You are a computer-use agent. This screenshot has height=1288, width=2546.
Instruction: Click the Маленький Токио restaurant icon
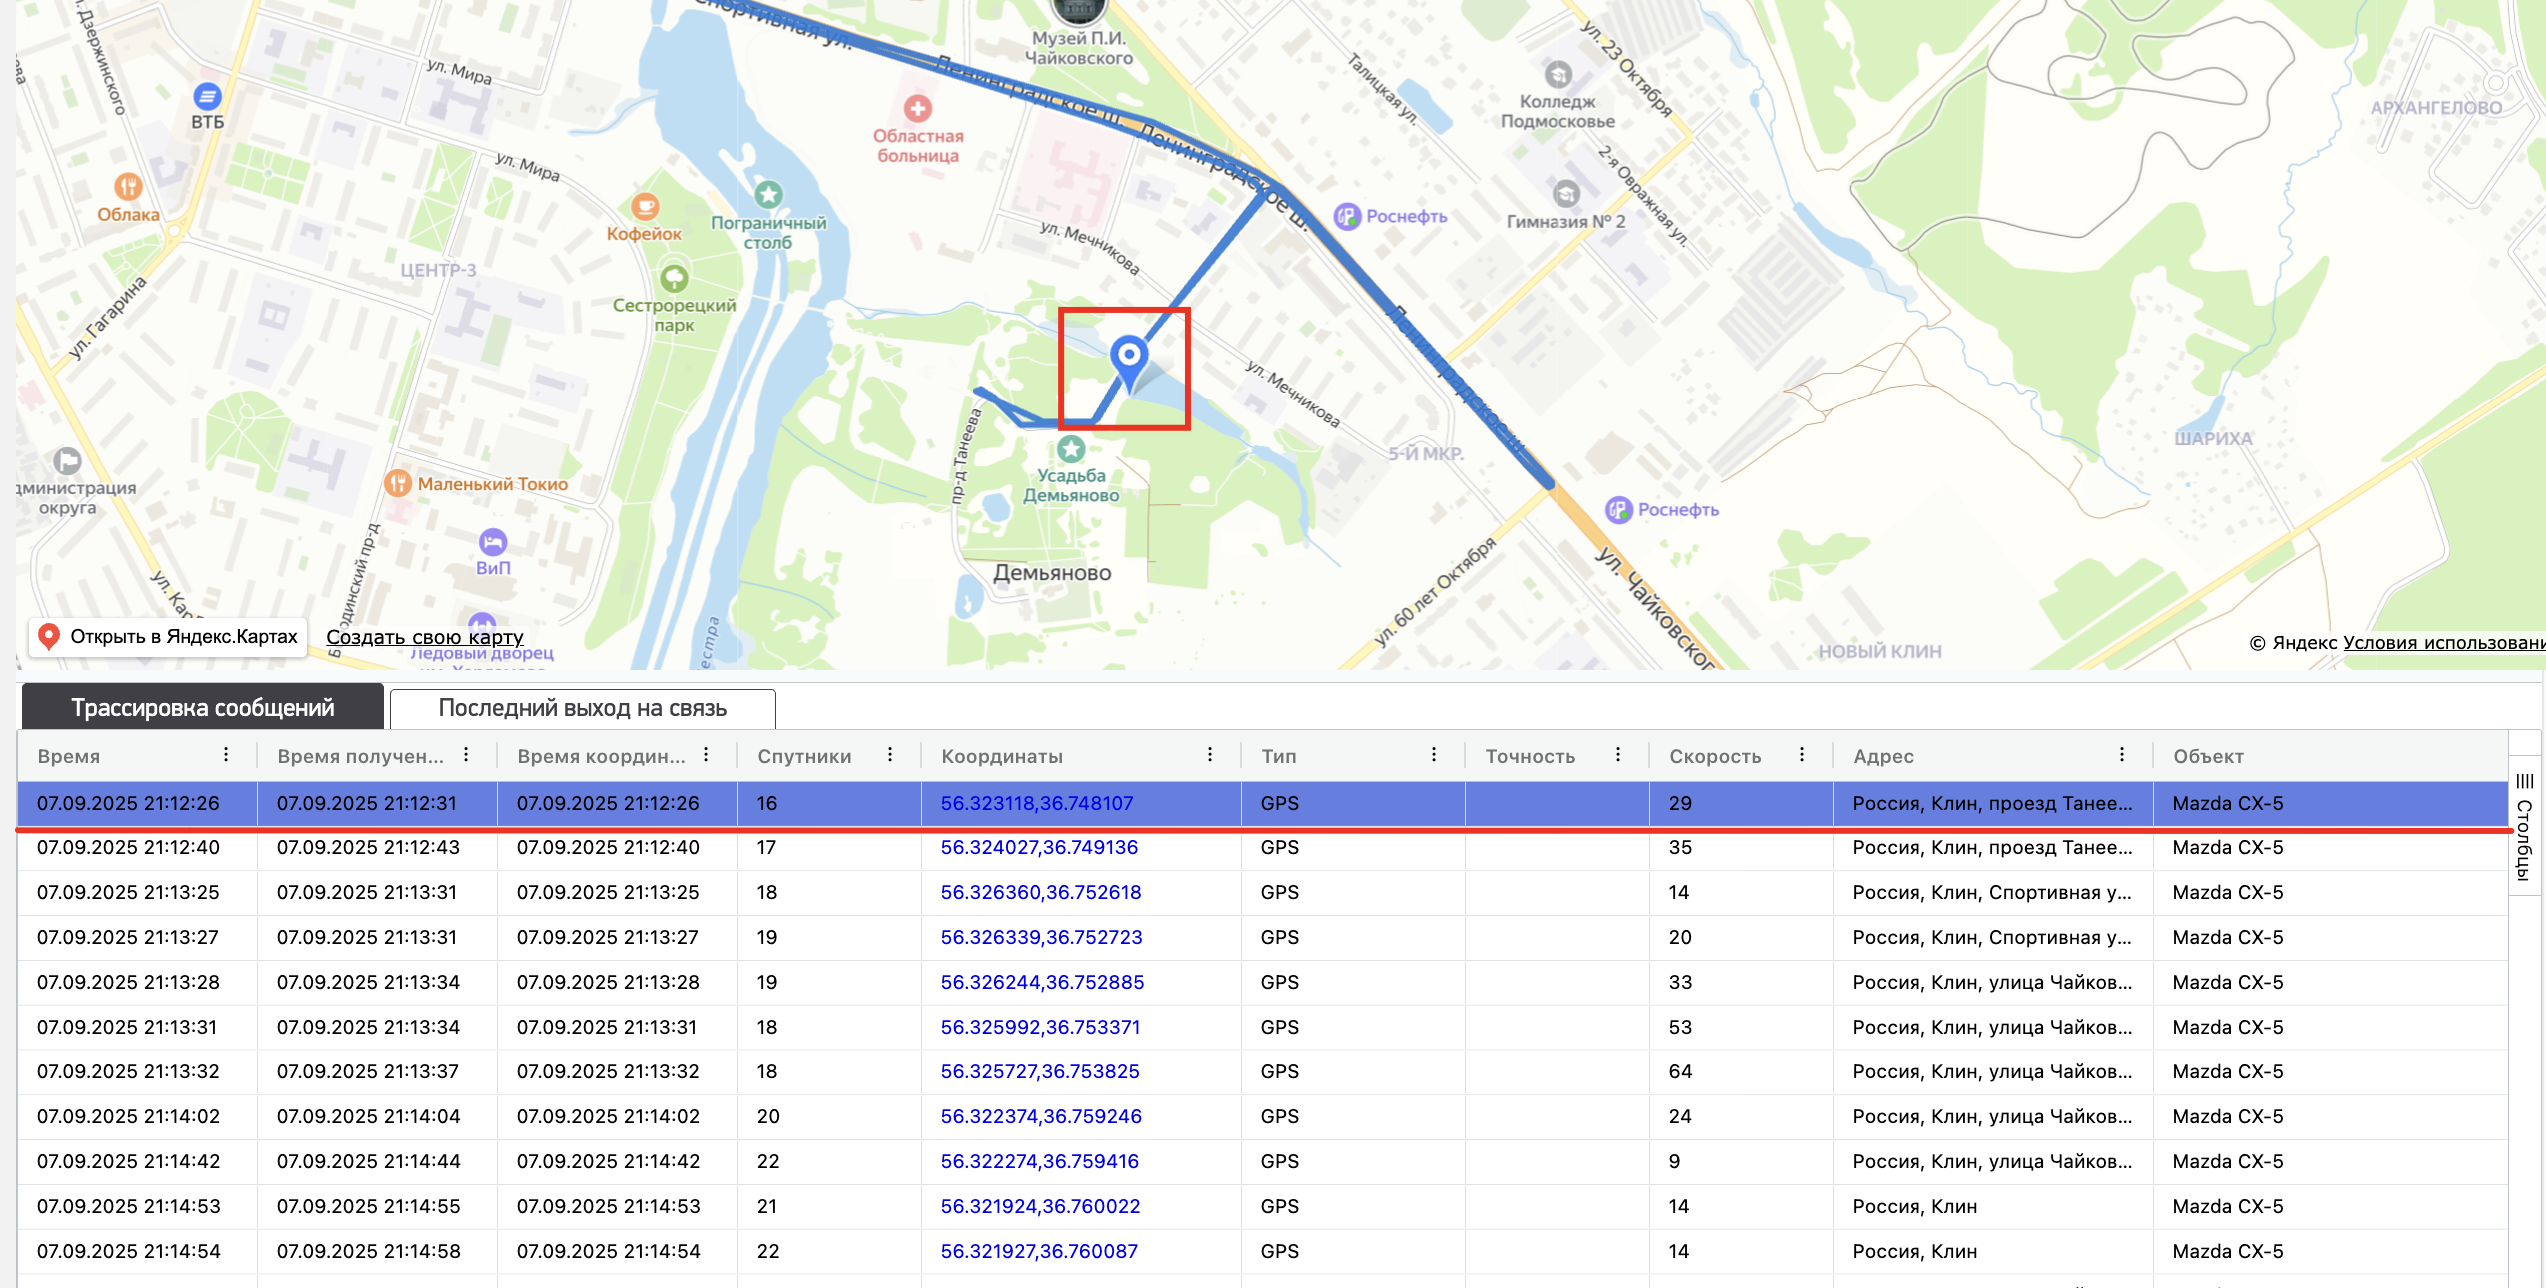pyautogui.click(x=398, y=484)
